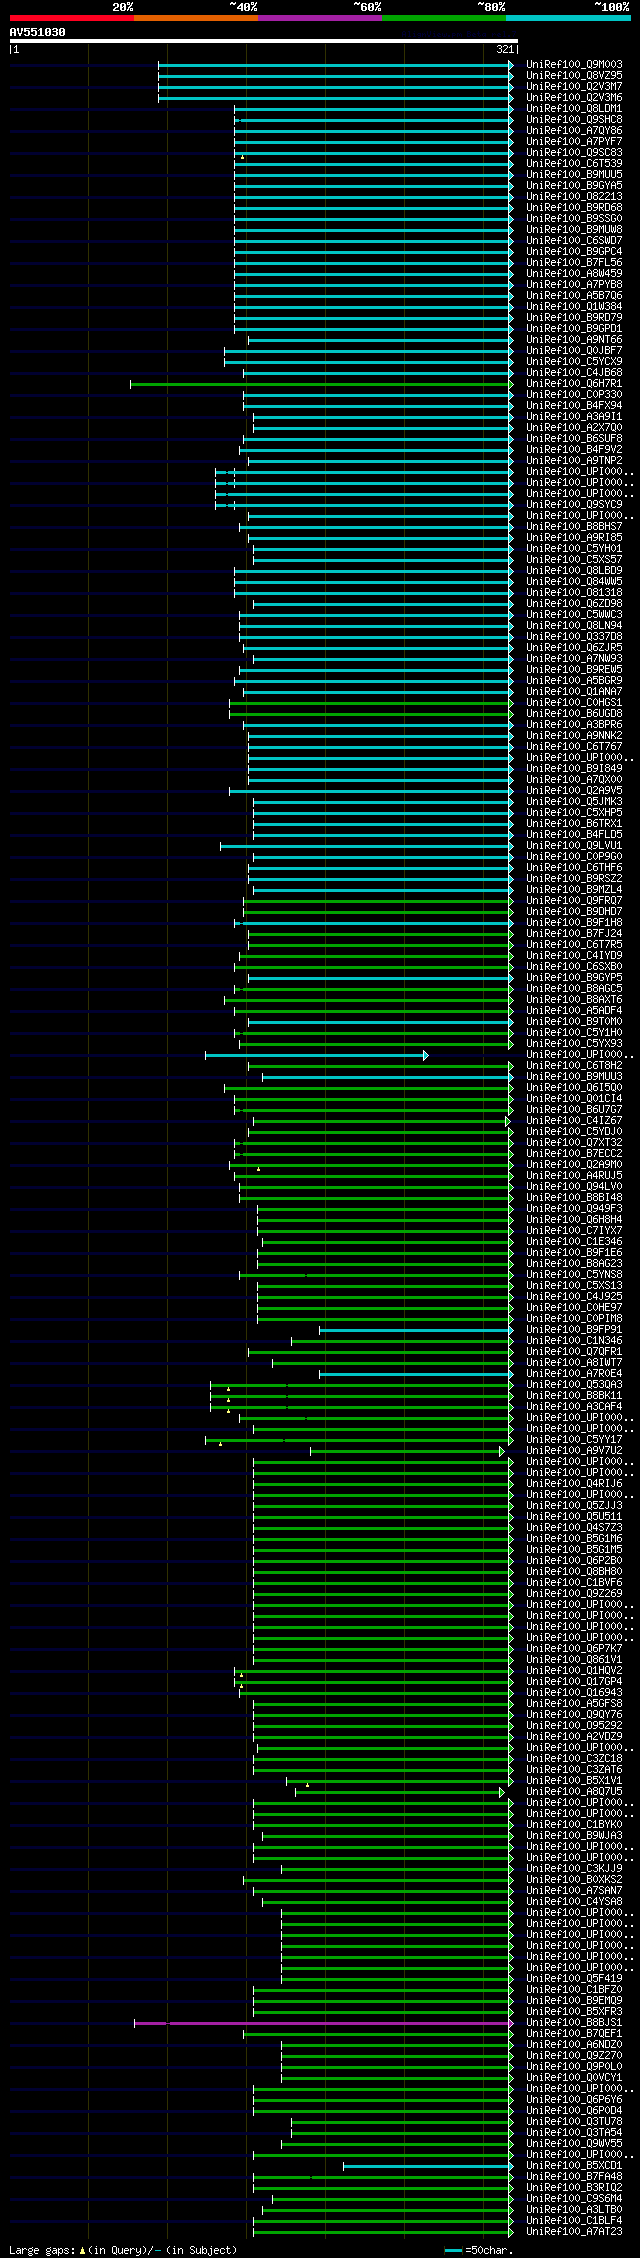
Task: Open hit UniRef100_C1N346
Action: point(574,1341)
